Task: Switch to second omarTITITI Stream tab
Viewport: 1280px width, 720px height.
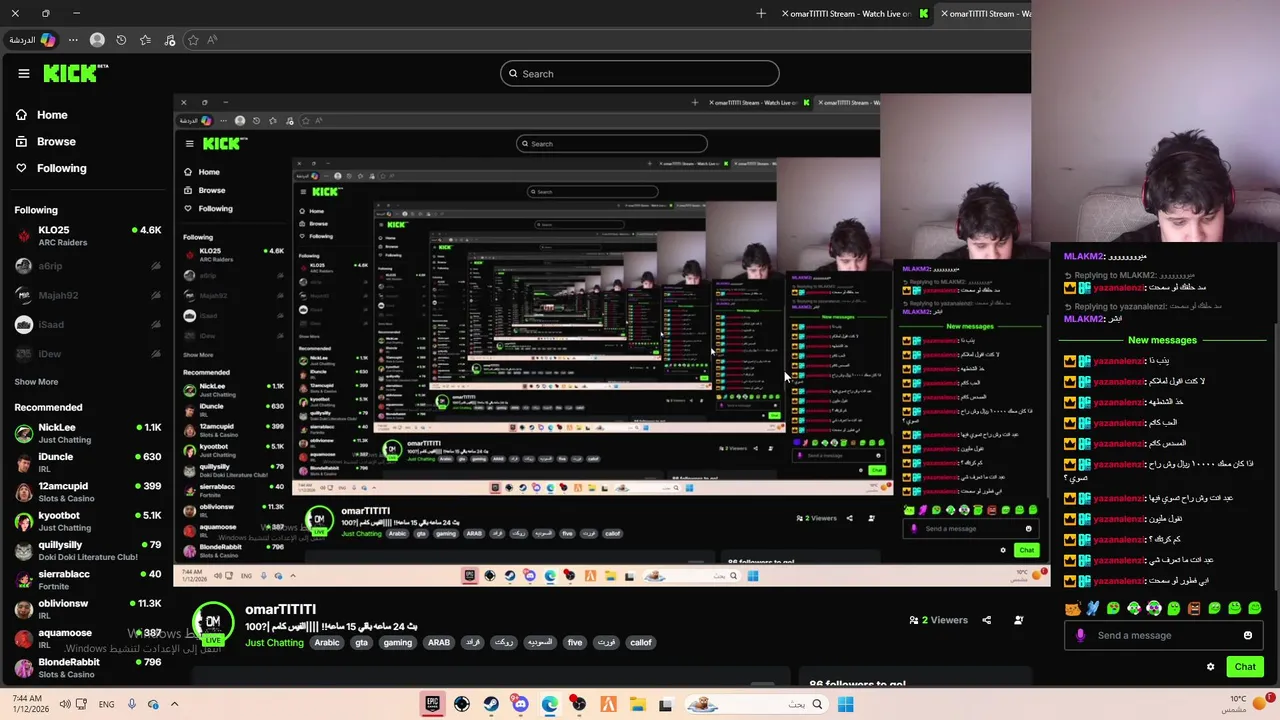Action: pyautogui.click(x=986, y=13)
